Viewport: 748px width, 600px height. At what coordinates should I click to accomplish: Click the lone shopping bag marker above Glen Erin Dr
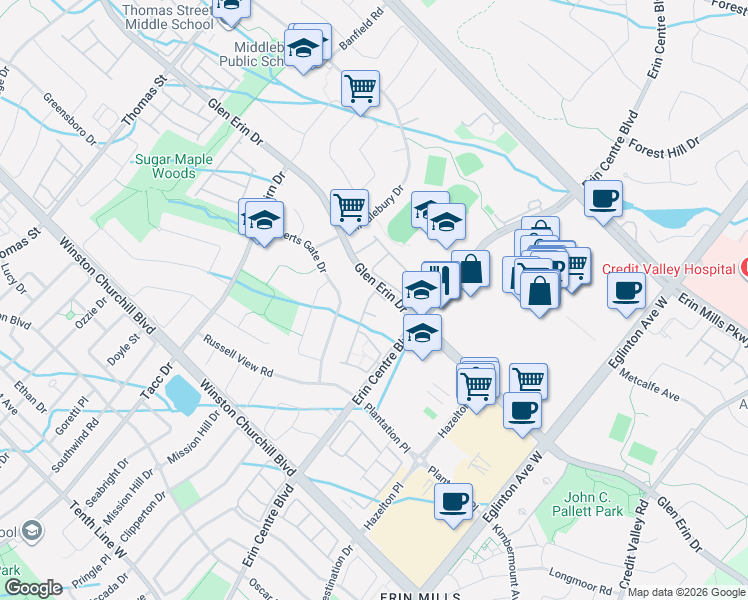(x=470, y=269)
